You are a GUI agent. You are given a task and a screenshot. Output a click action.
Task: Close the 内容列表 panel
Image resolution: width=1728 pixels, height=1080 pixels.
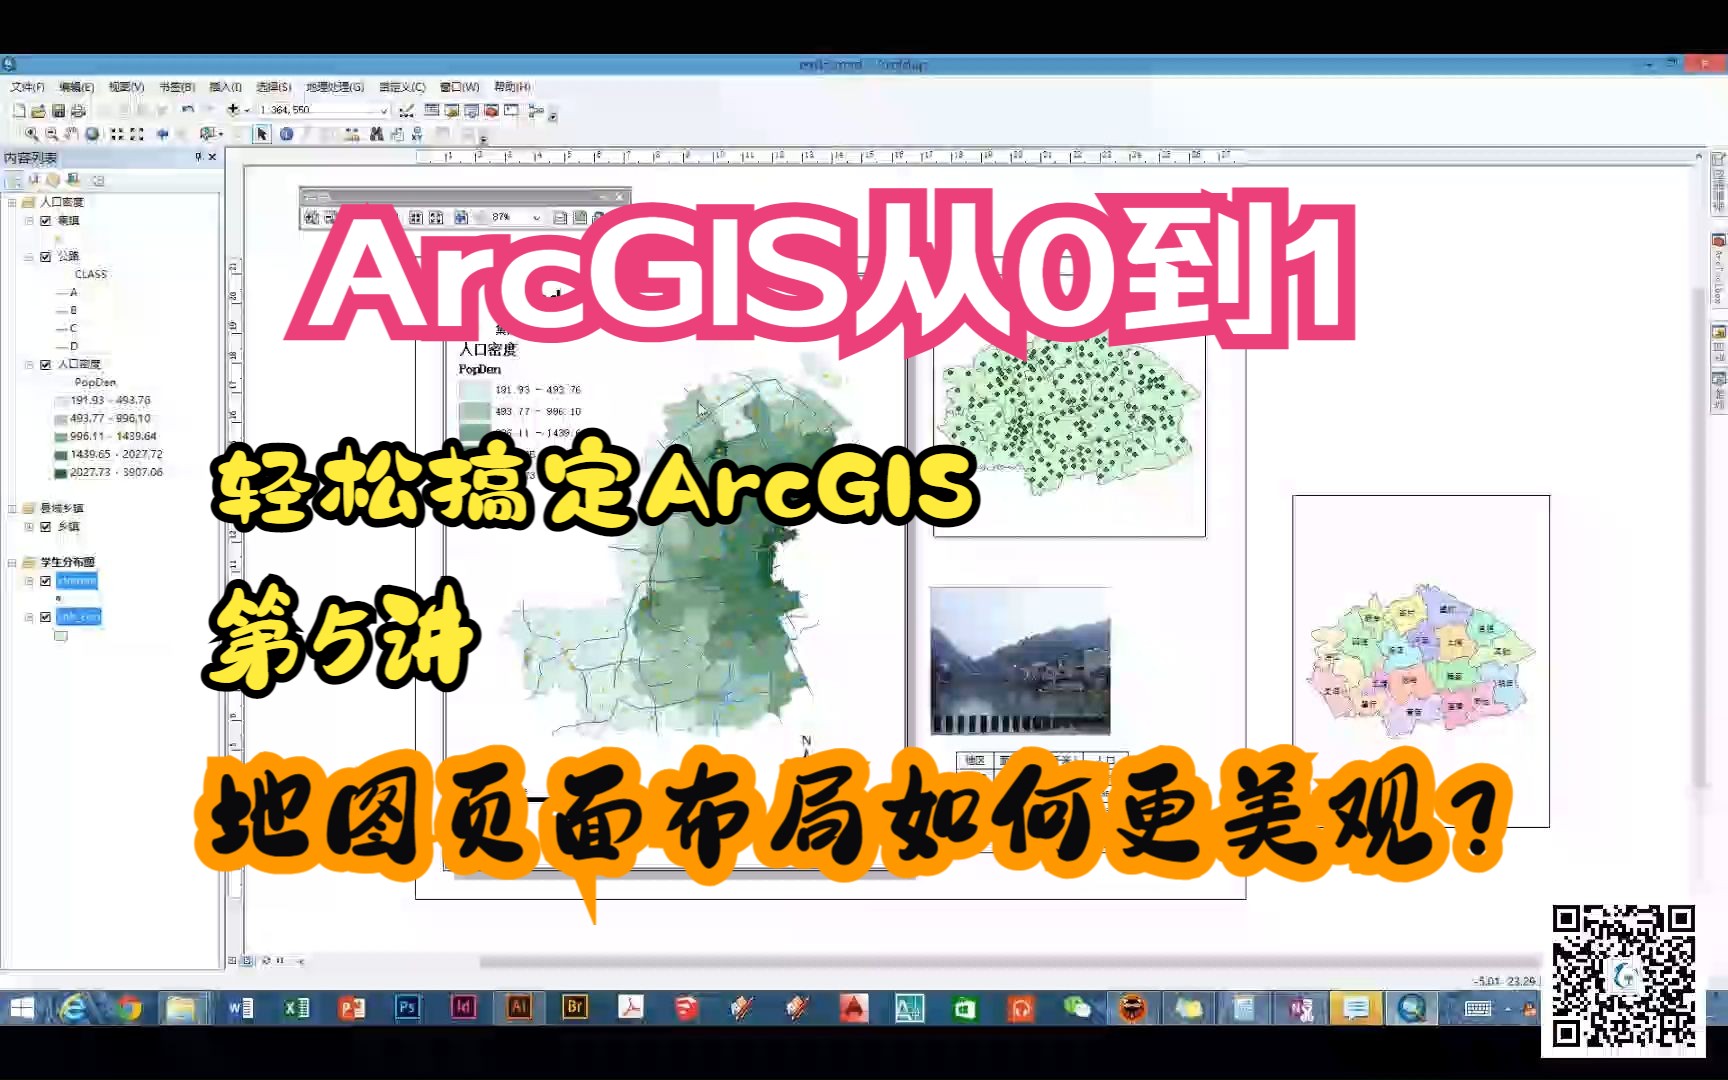[x=212, y=157]
